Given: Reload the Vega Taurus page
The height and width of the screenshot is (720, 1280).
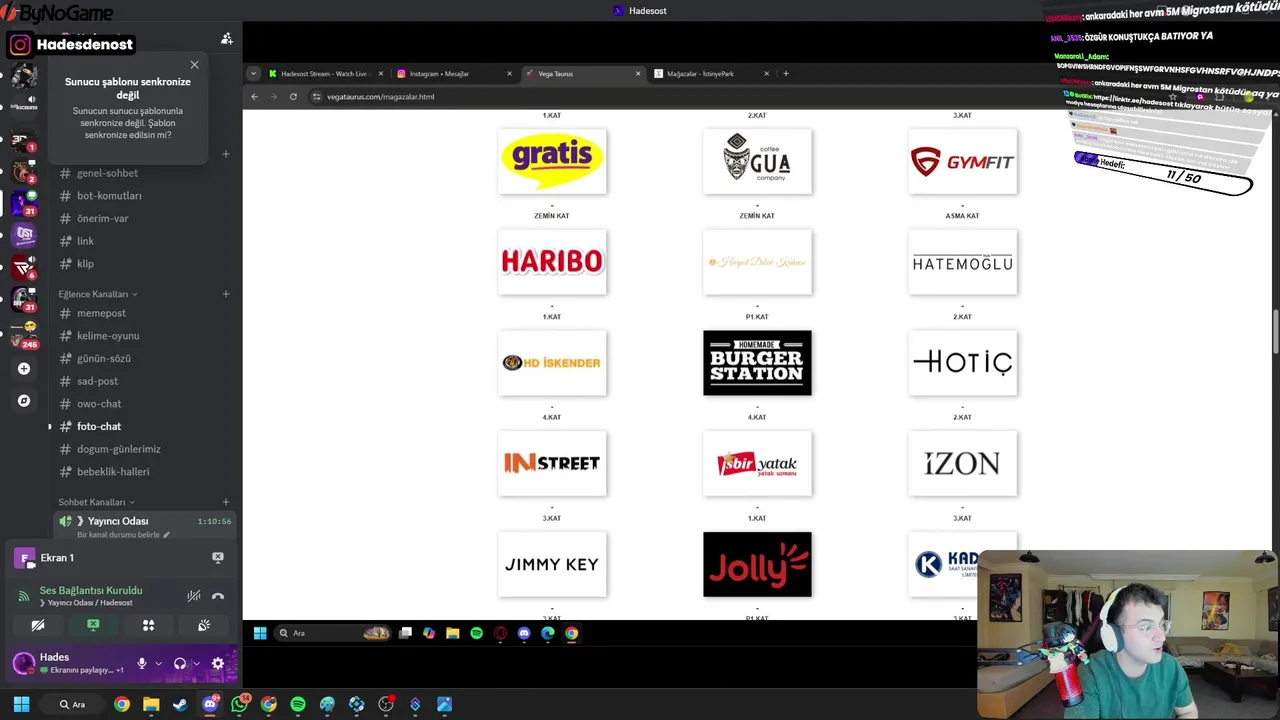Looking at the screenshot, I should click(x=293, y=97).
